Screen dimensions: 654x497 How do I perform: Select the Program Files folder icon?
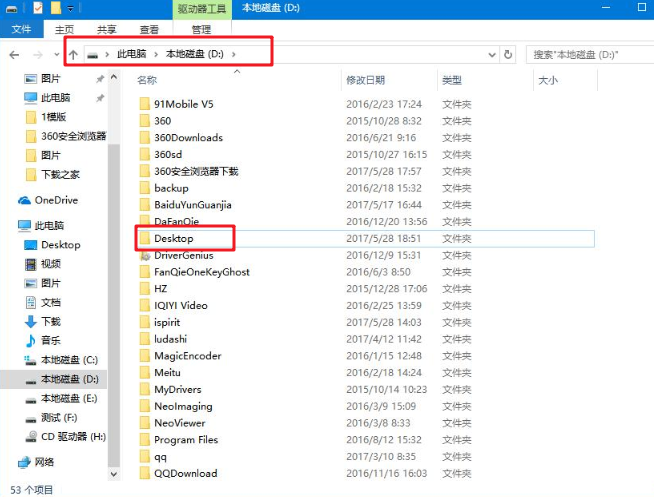(145, 439)
